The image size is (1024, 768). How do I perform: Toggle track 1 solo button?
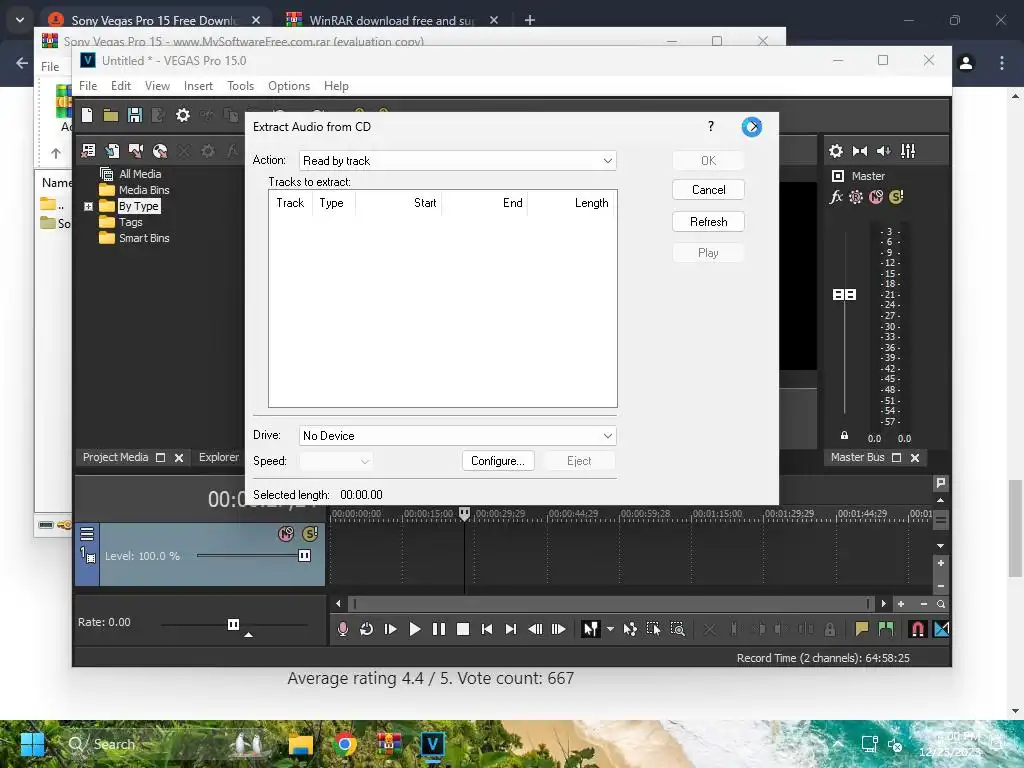tap(310, 534)
